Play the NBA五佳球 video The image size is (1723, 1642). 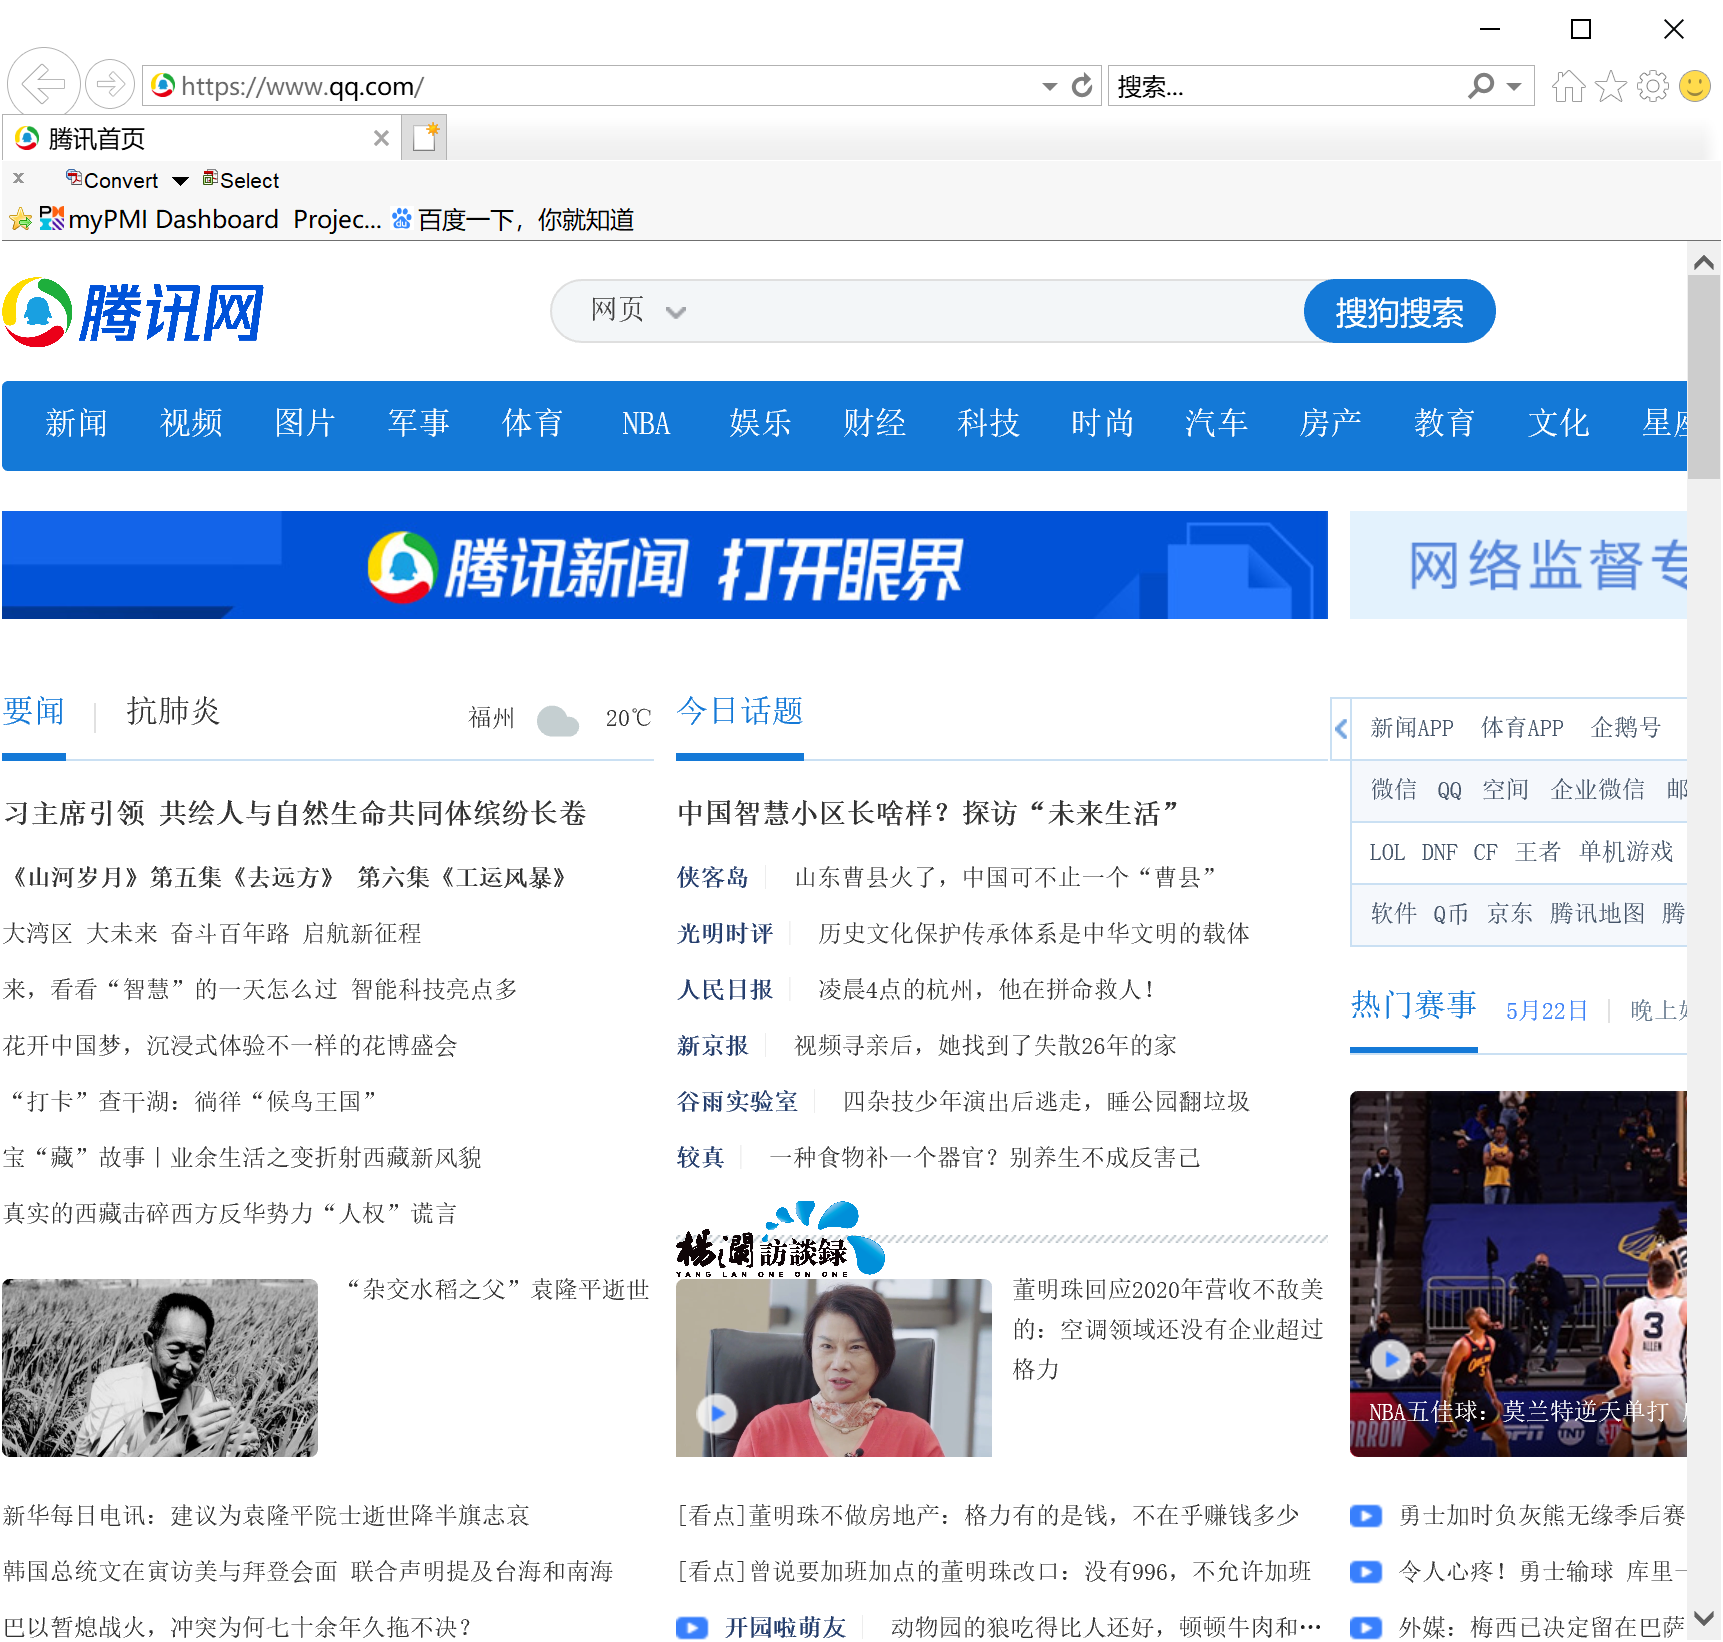pyautogui.click(x=1390, y=1358)
